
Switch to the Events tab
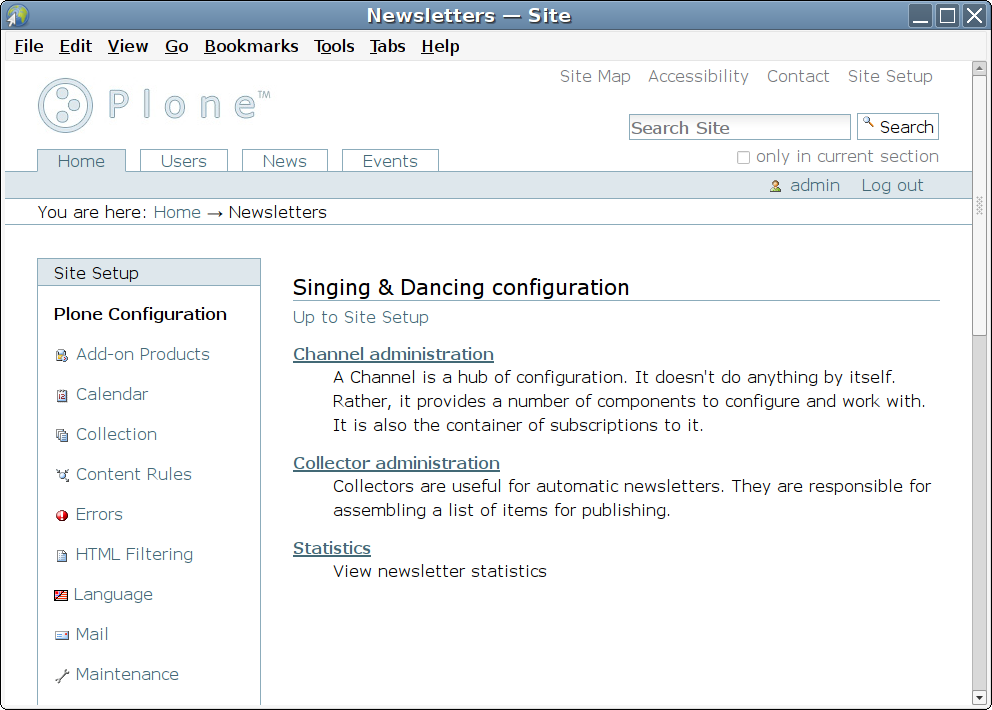click(390, 161)
